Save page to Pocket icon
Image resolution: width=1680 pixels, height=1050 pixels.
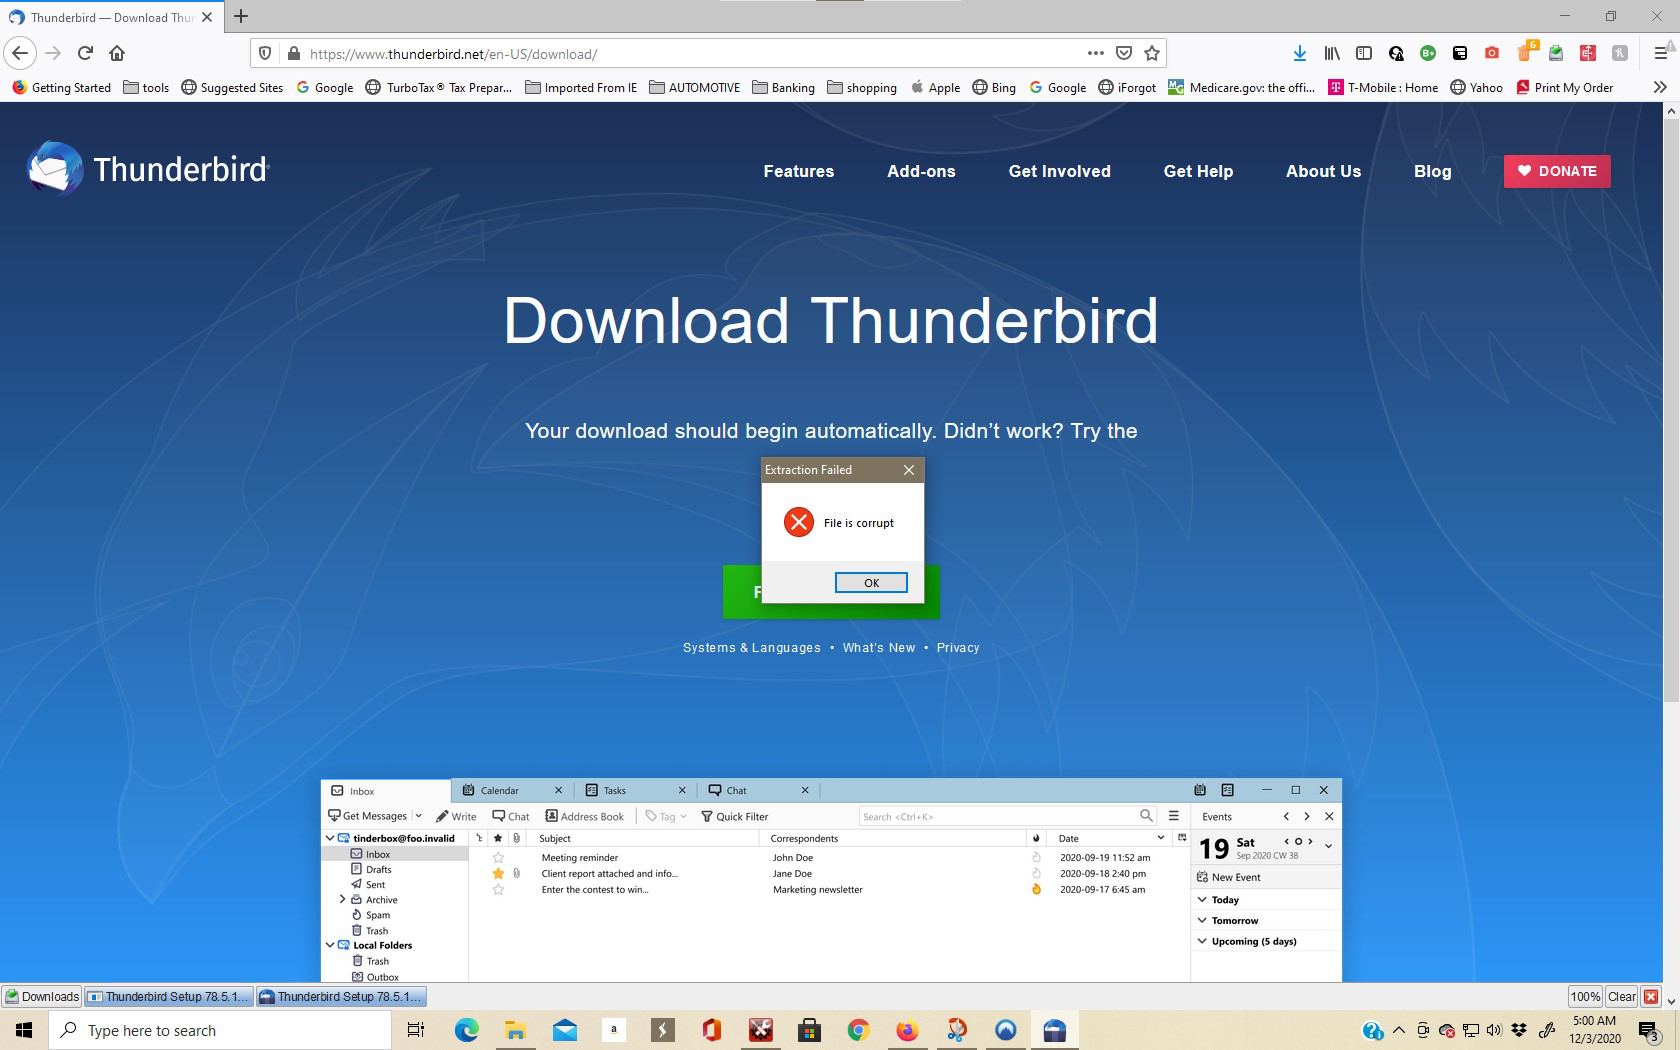(1124, 53)
